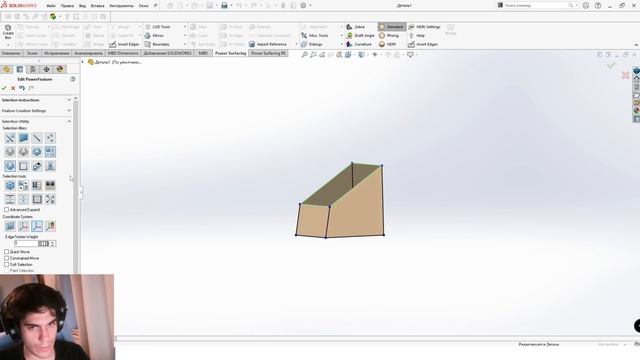Switch to the DisplayManager color ball tab icon
This screenshot has height=360, width=640.
tap(60, 69)
